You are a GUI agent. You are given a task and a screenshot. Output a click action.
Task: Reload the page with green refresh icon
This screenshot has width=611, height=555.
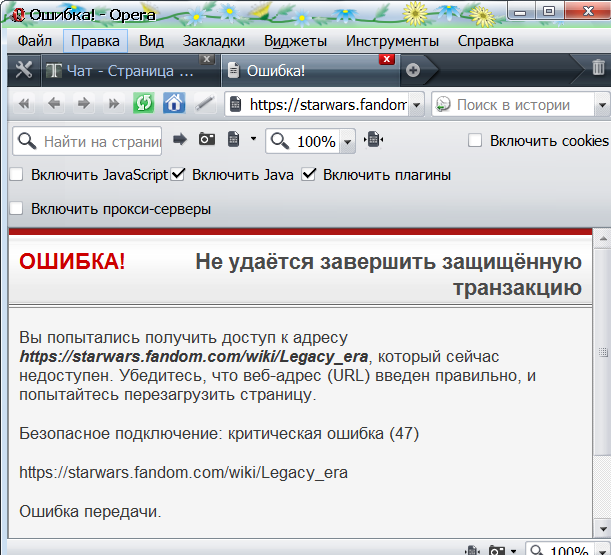[x=143, y=103]
